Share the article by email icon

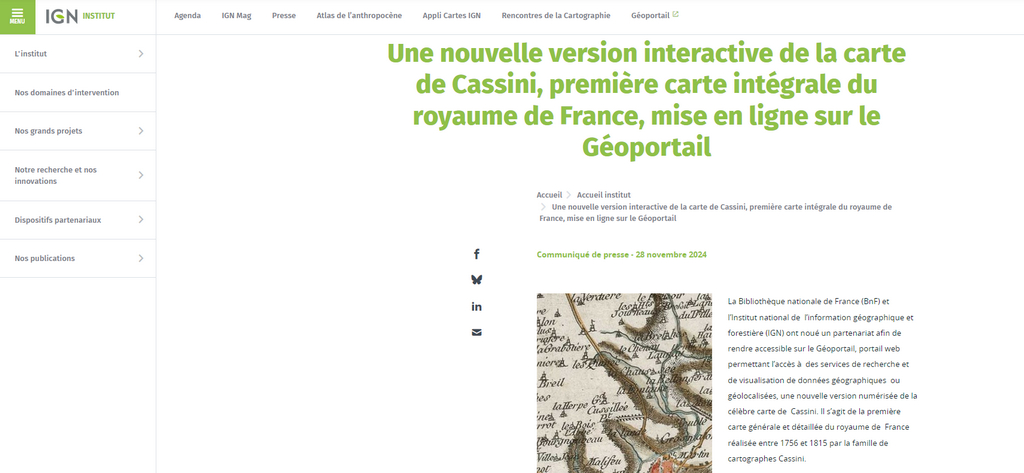477,333
